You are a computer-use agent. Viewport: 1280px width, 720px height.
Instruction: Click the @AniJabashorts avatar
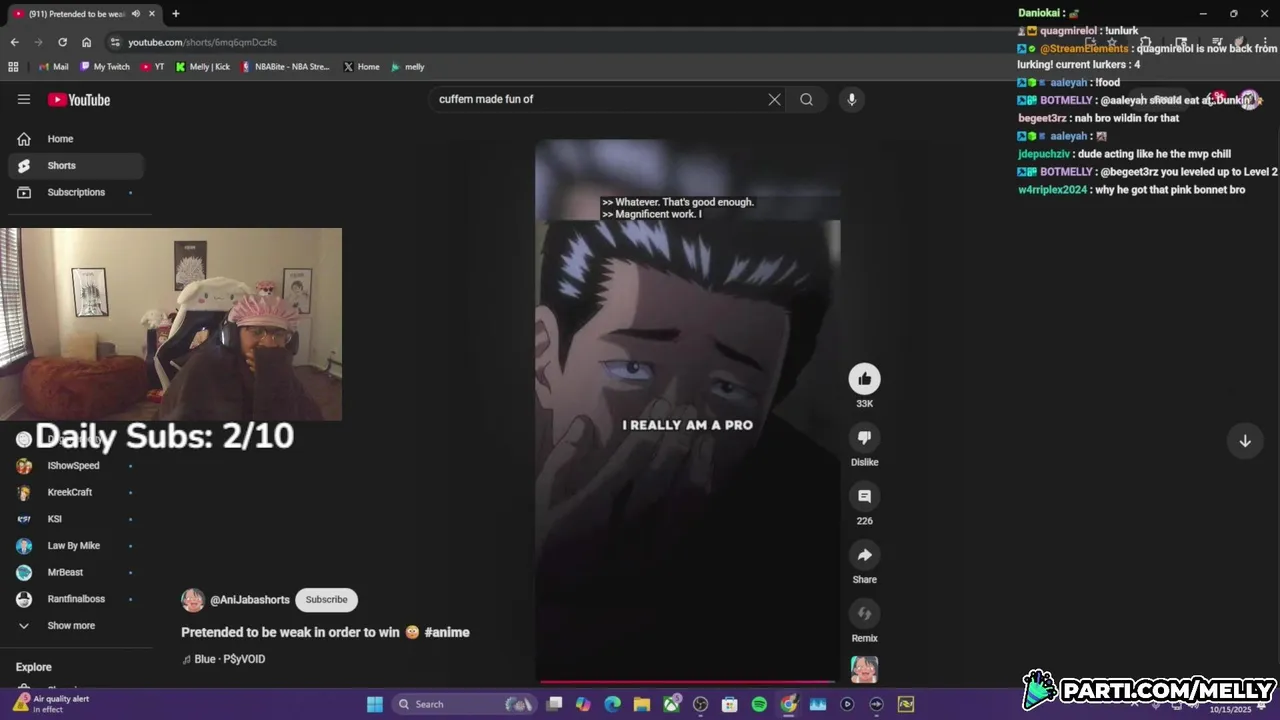click(x=192, y=600)
